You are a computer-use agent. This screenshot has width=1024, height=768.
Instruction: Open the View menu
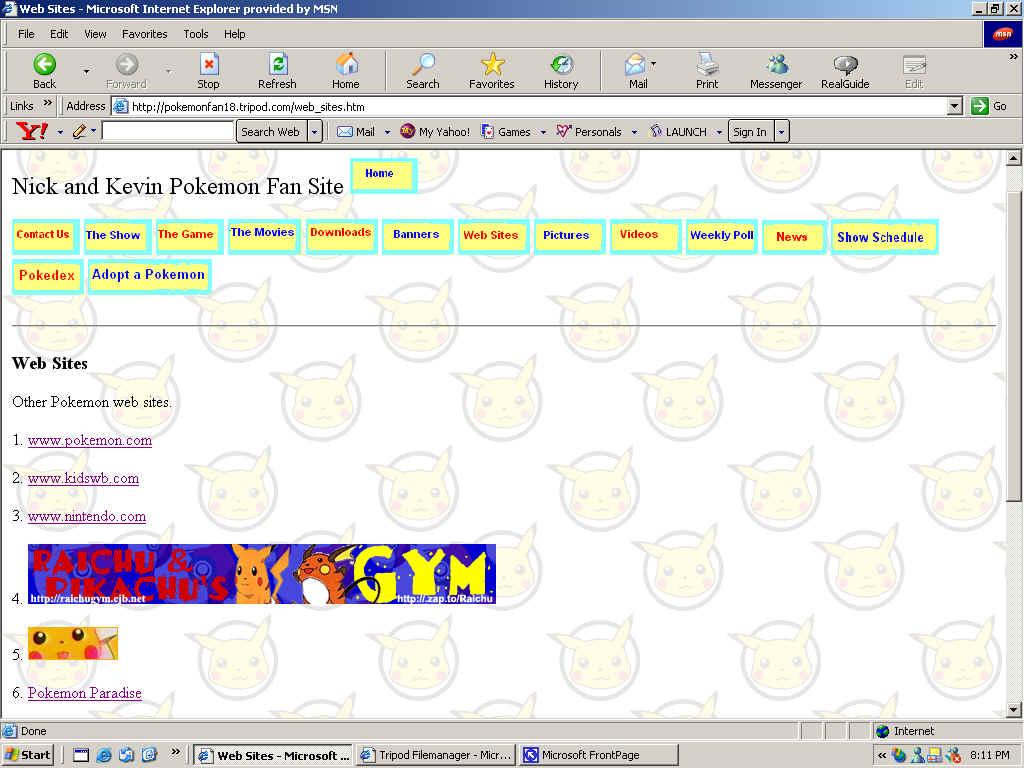(95, 34)
